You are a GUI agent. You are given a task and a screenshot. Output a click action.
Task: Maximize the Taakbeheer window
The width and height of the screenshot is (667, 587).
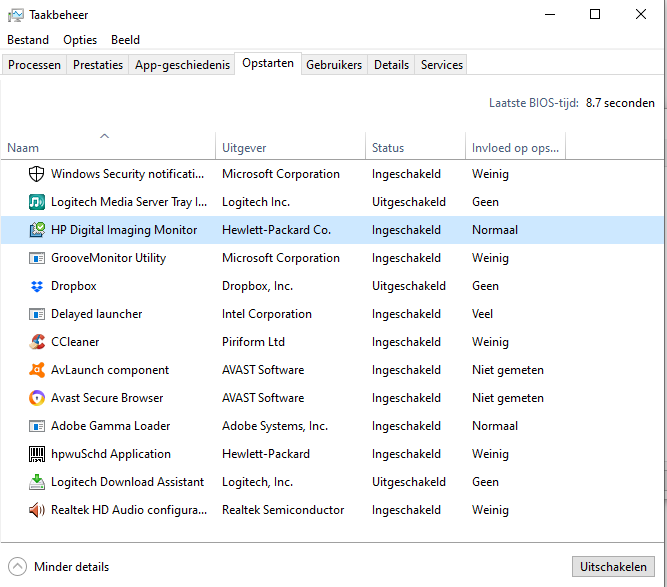pos(595,14)
